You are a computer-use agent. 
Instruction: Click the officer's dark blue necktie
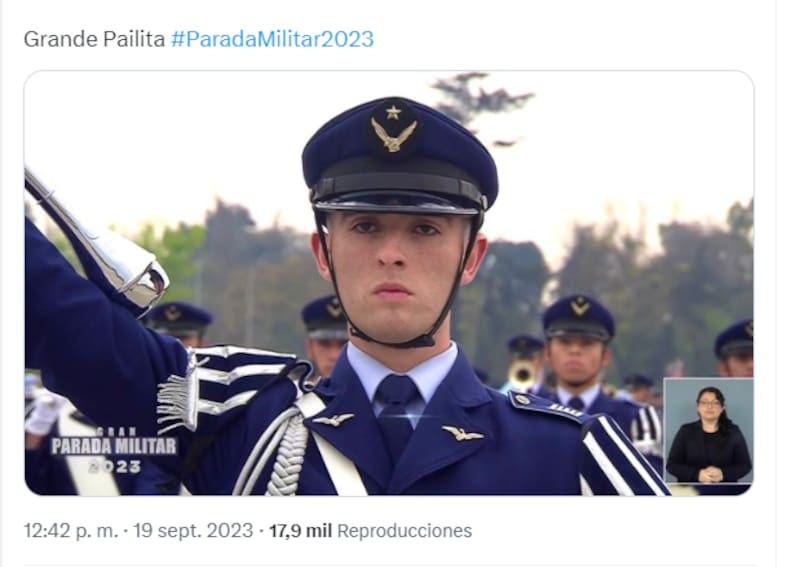396,413
